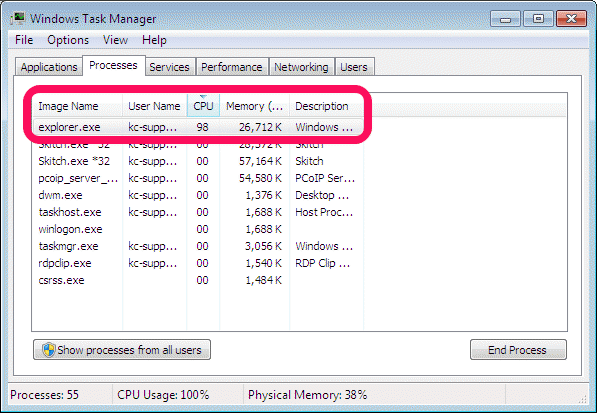
Task: Click the shield icon on Show processes button
Action: (49, 350)
